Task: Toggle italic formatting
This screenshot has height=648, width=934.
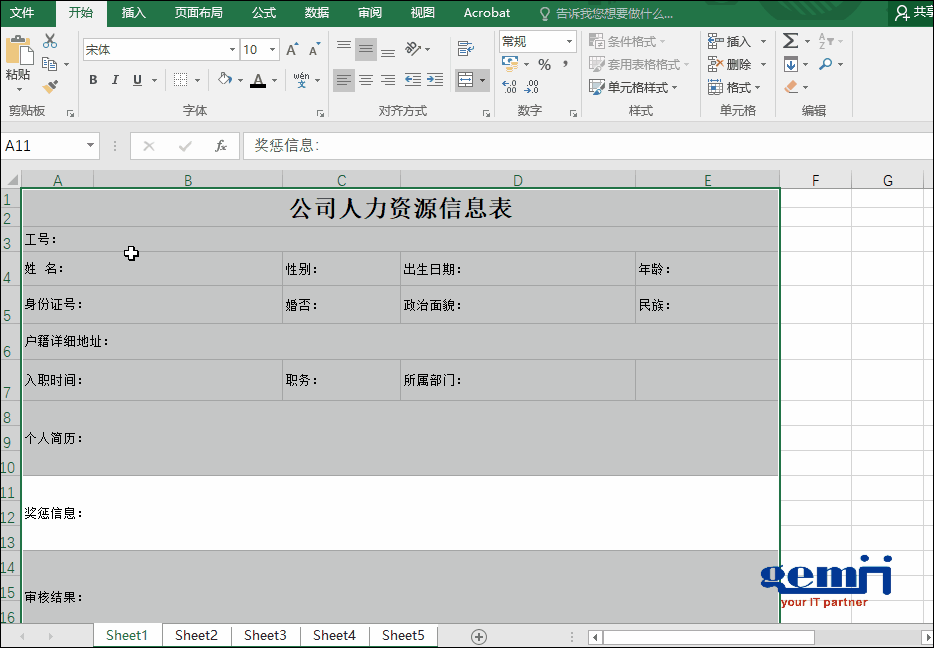Action: [115, 80]
